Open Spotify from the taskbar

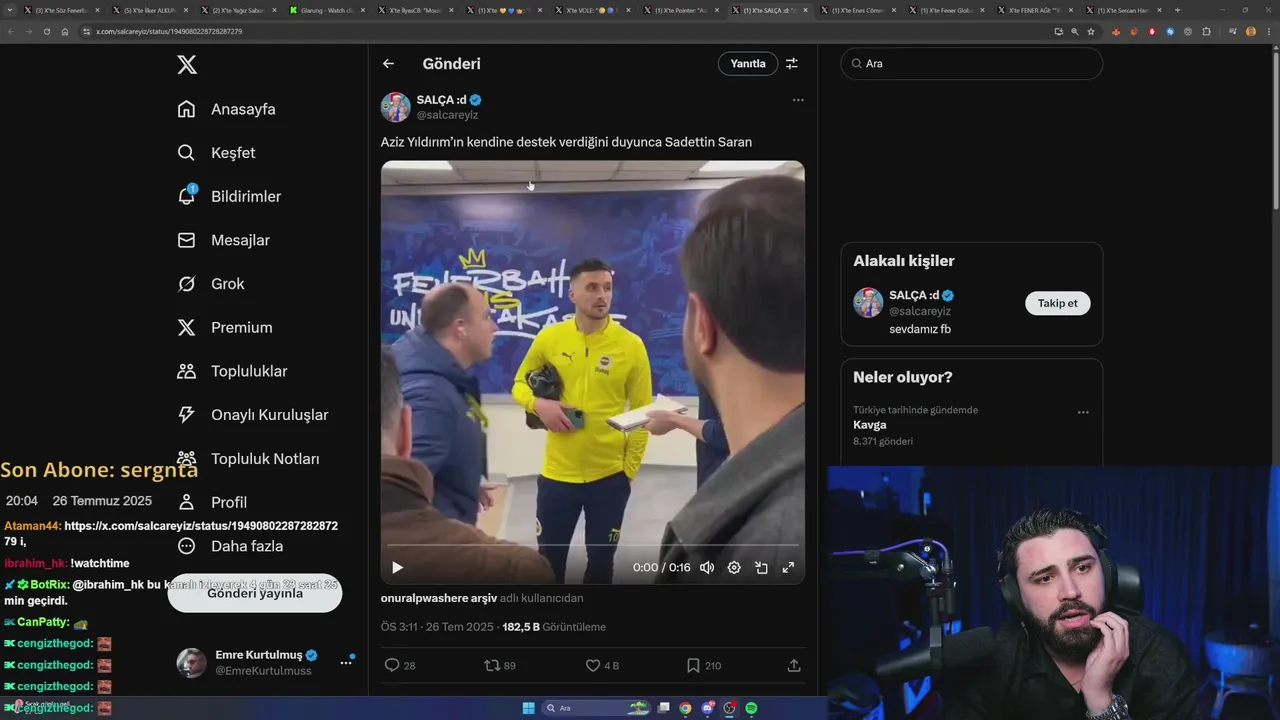pyautogui.click(x=751, y=708)
